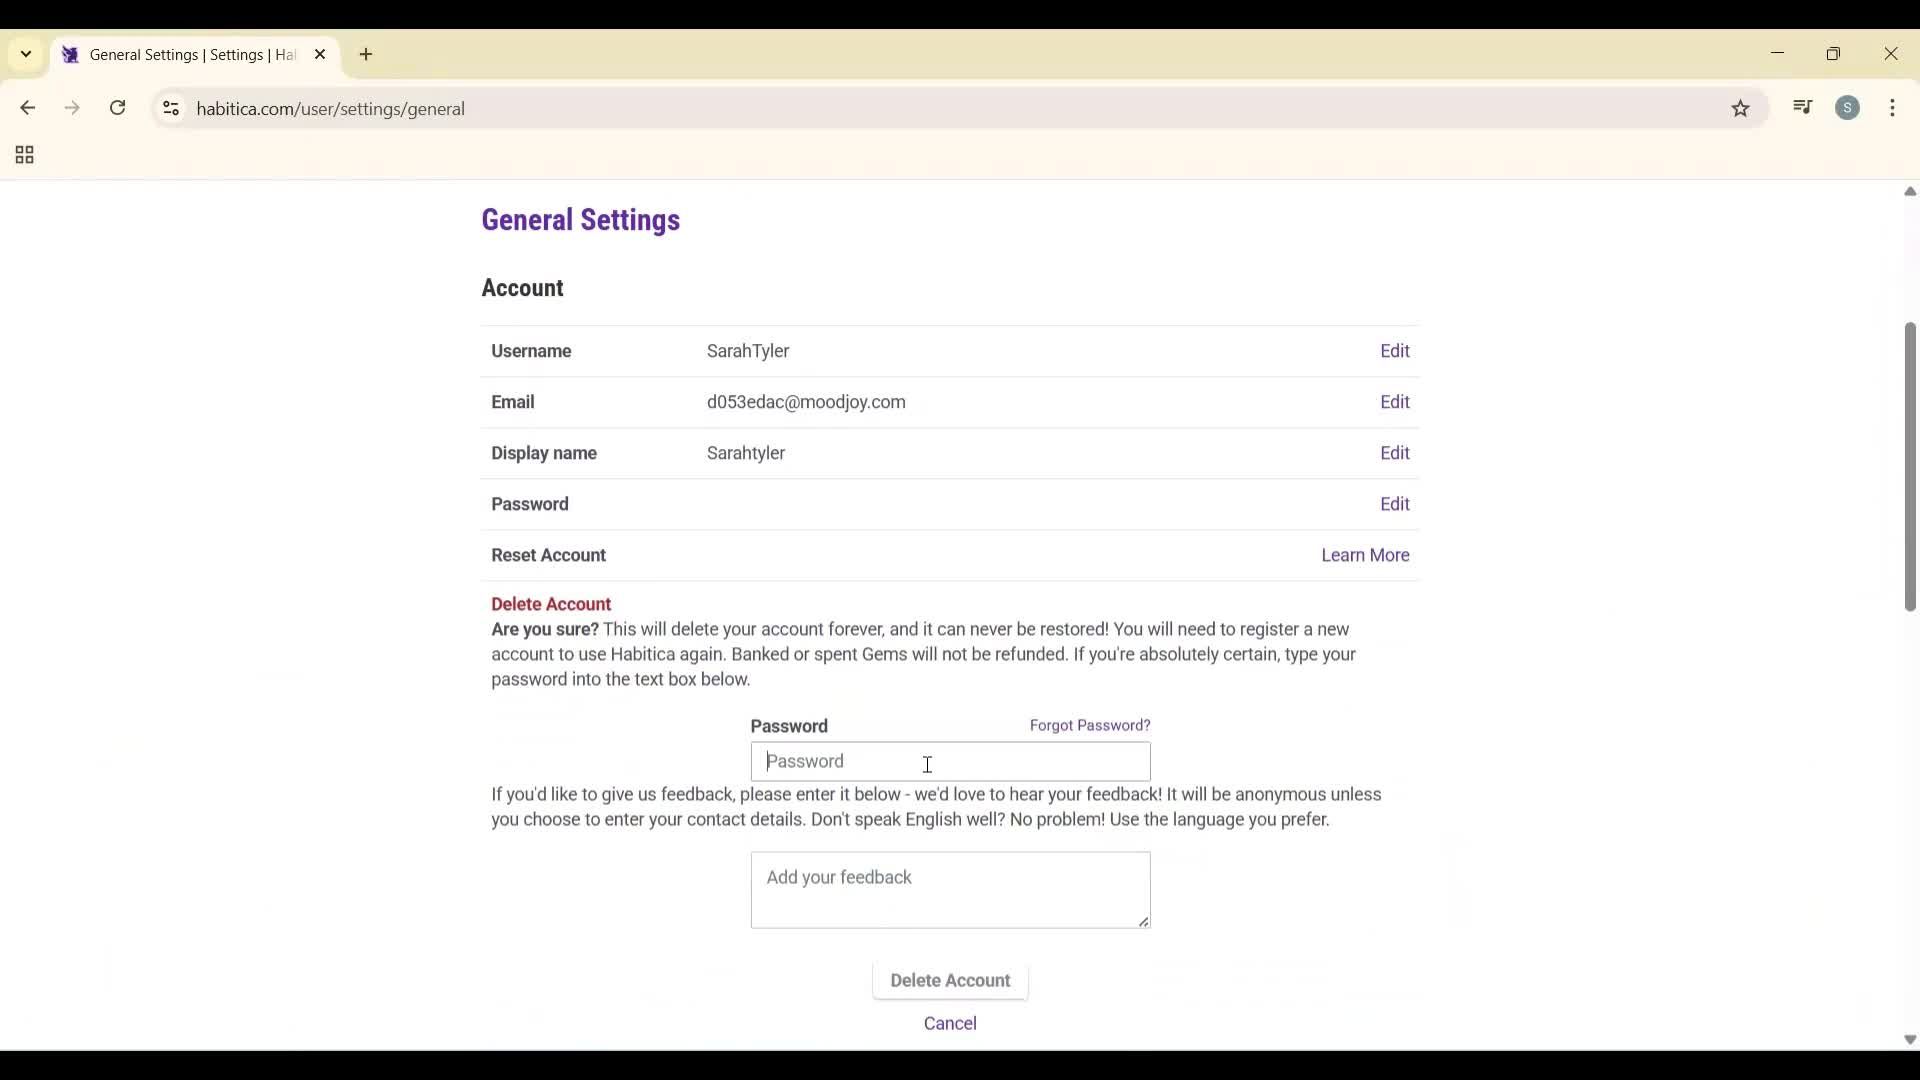Open a new browser tab
This screenshot has height=1080, width=1920.
[x=366, y=55]
